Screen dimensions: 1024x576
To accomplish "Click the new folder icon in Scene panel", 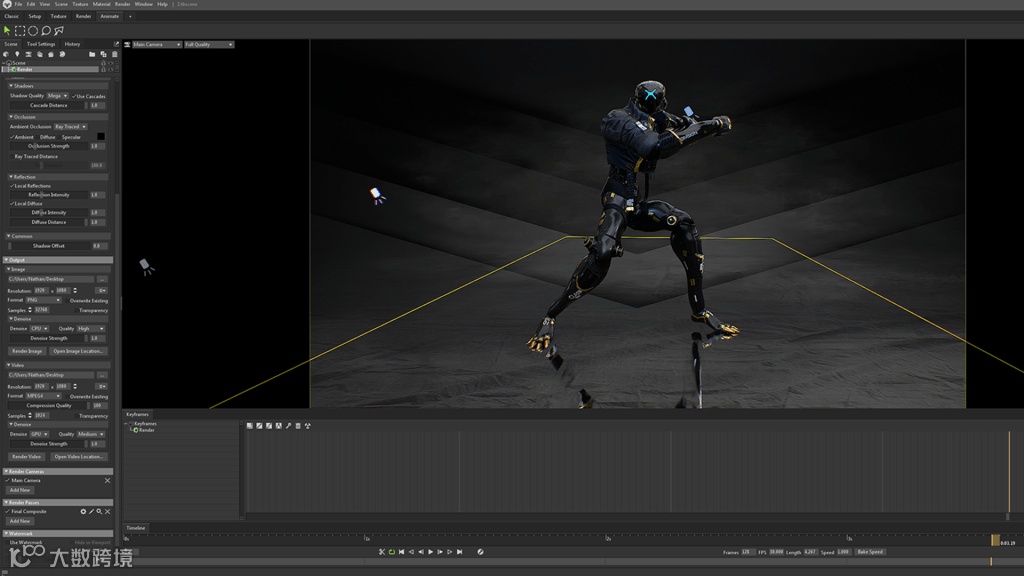I will tap(92, 54).
